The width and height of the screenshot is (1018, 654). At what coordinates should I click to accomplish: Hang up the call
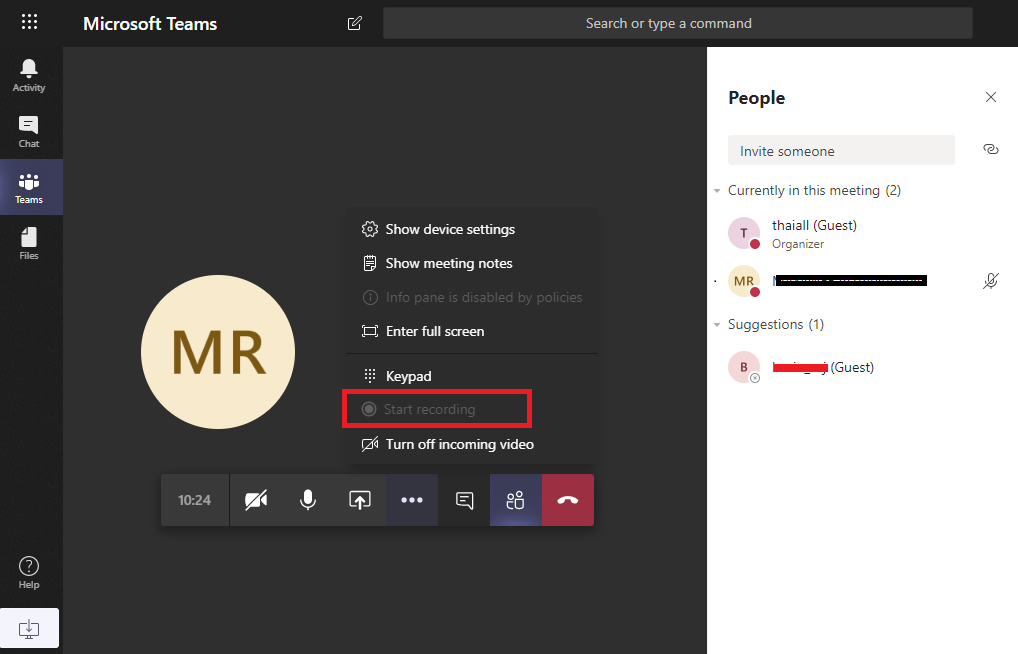point(568,500)
